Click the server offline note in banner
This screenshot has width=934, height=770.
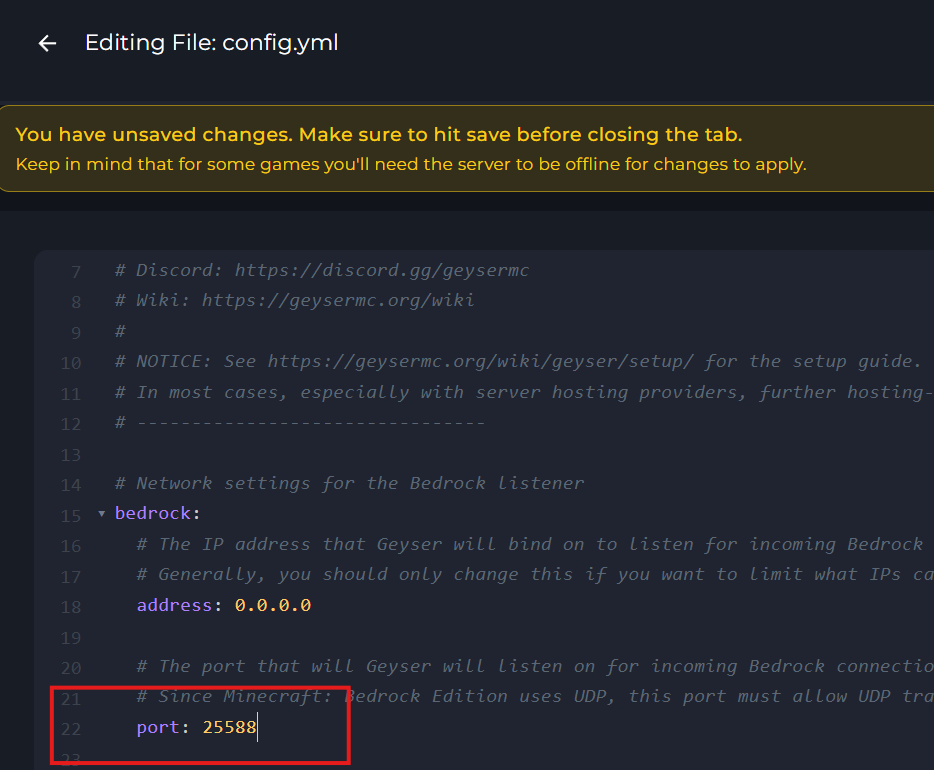coord(411,164)
